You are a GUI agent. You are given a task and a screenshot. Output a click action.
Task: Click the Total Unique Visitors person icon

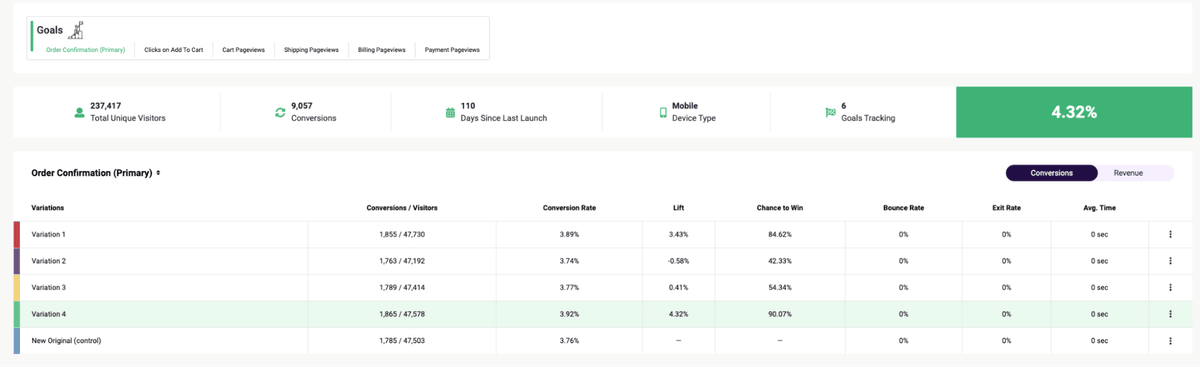[79, 112]
